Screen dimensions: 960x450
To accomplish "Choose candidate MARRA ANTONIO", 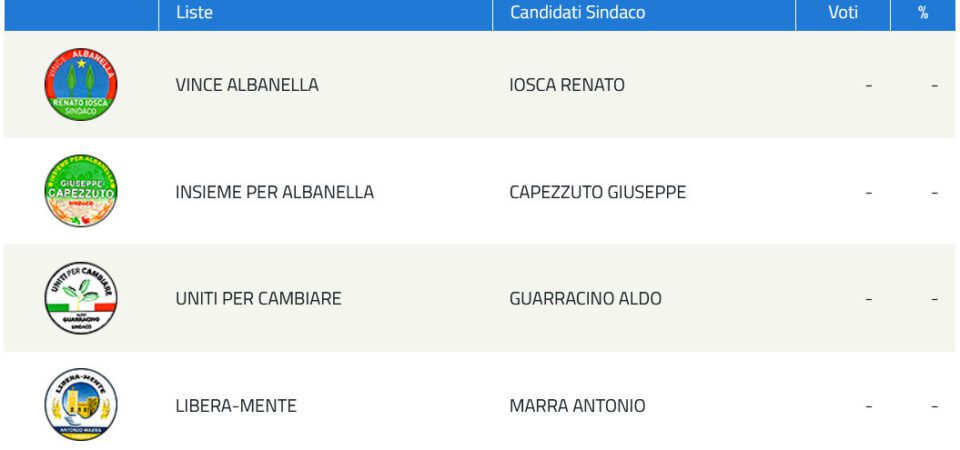I will tap(577, 406).
